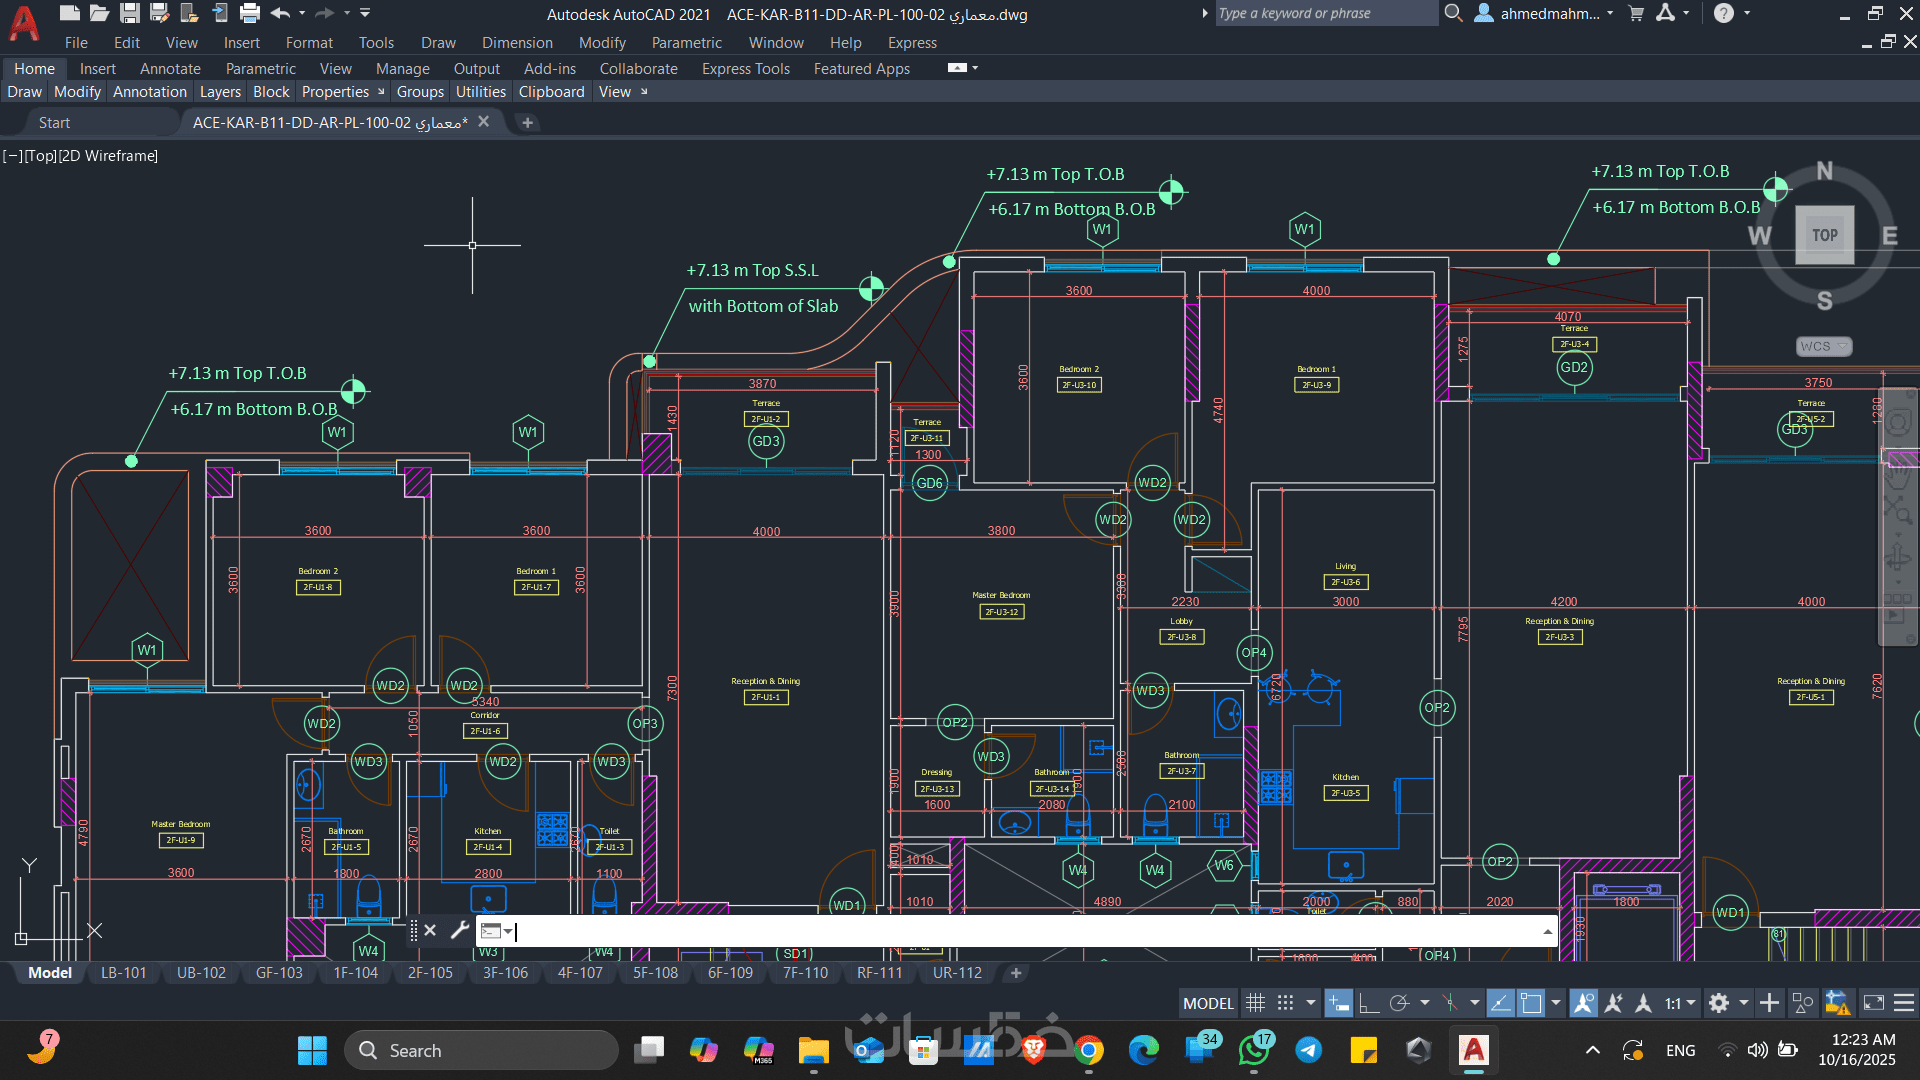Toggle Dynamic Input in status bar
The width and height of the screenshot is (1920, 1080).
pyautogui.click(x=1338, y=1003)
